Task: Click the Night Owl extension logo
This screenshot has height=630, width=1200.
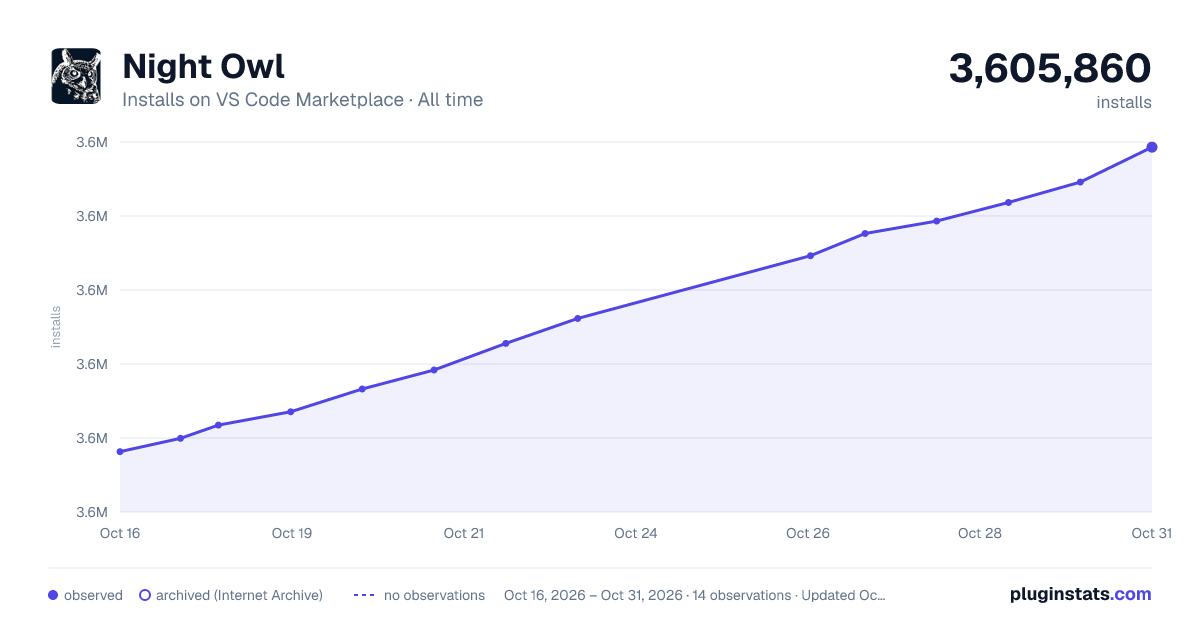Action: [76, 76]
